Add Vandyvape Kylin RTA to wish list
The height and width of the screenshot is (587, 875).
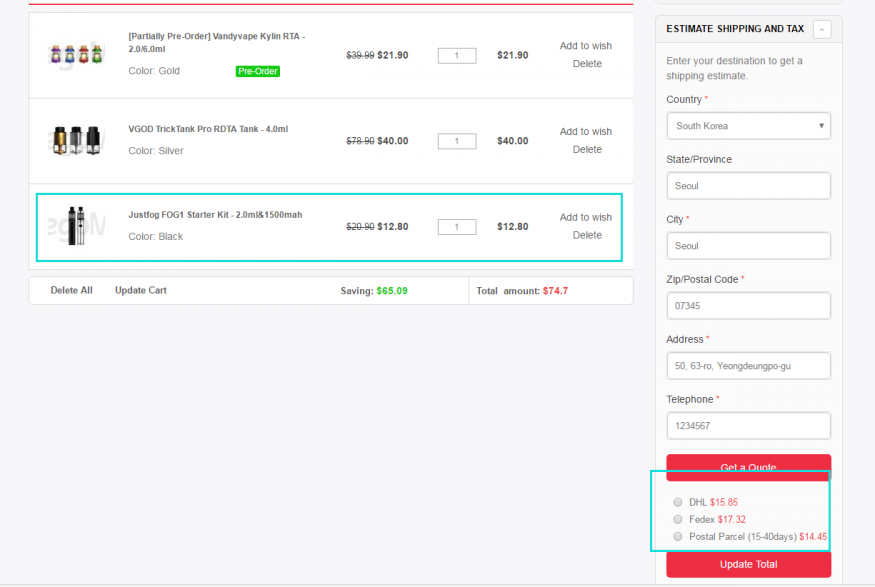coord(585,46)
